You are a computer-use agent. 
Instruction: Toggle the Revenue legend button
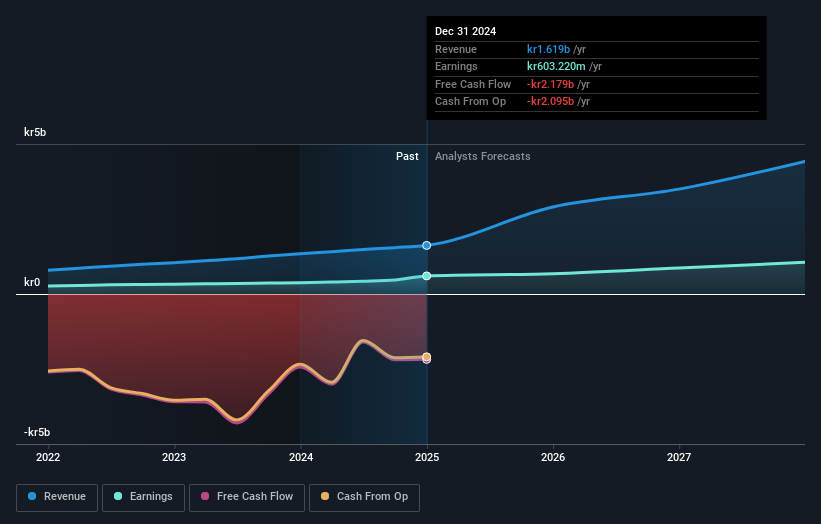pos(57,497)
